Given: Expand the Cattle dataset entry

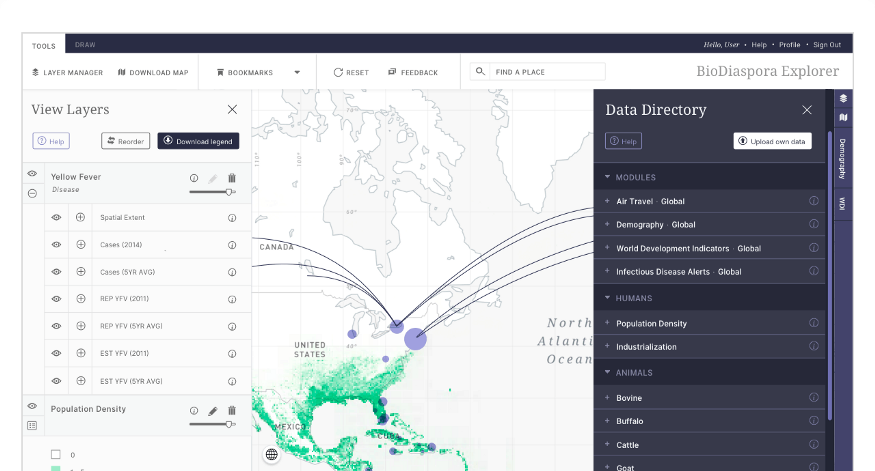Looking at the screenshot, I should [607, 444].
